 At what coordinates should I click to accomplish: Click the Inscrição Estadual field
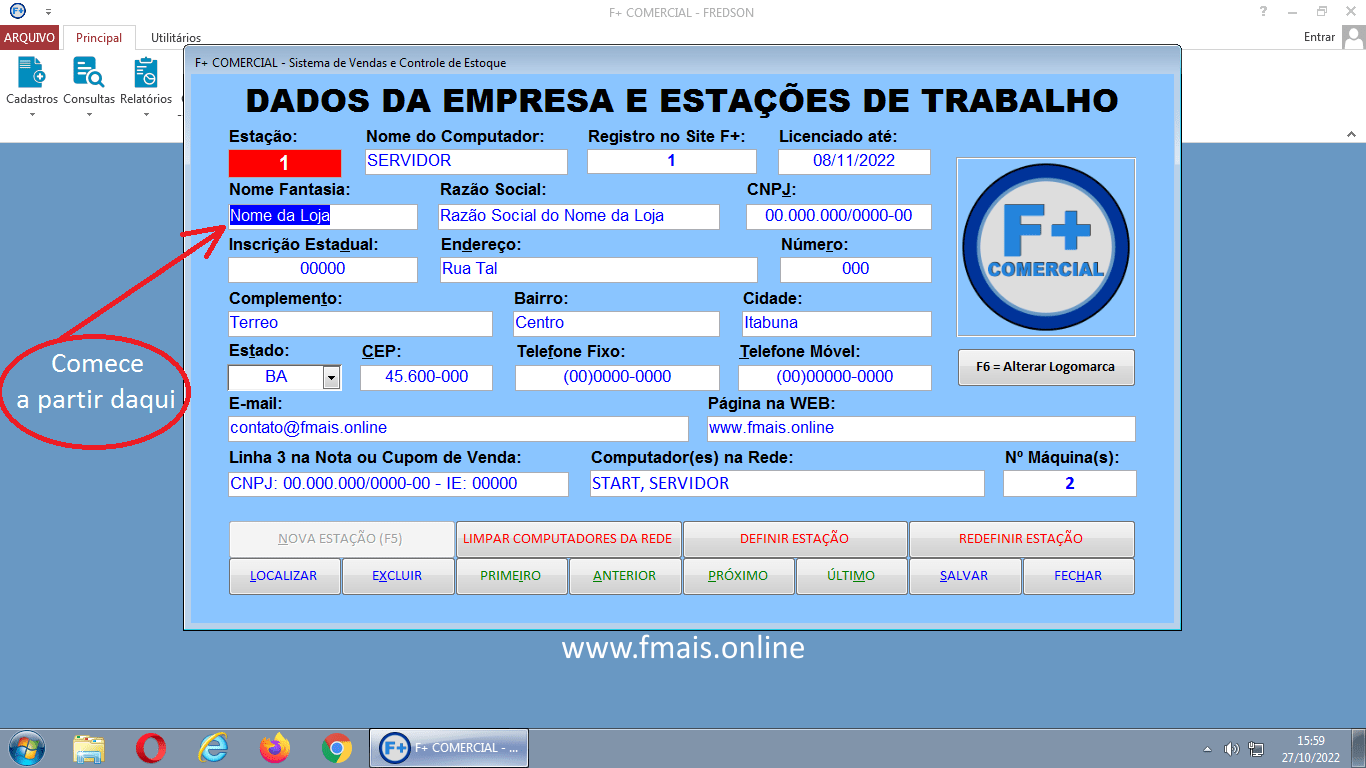(x=323, y=269)
